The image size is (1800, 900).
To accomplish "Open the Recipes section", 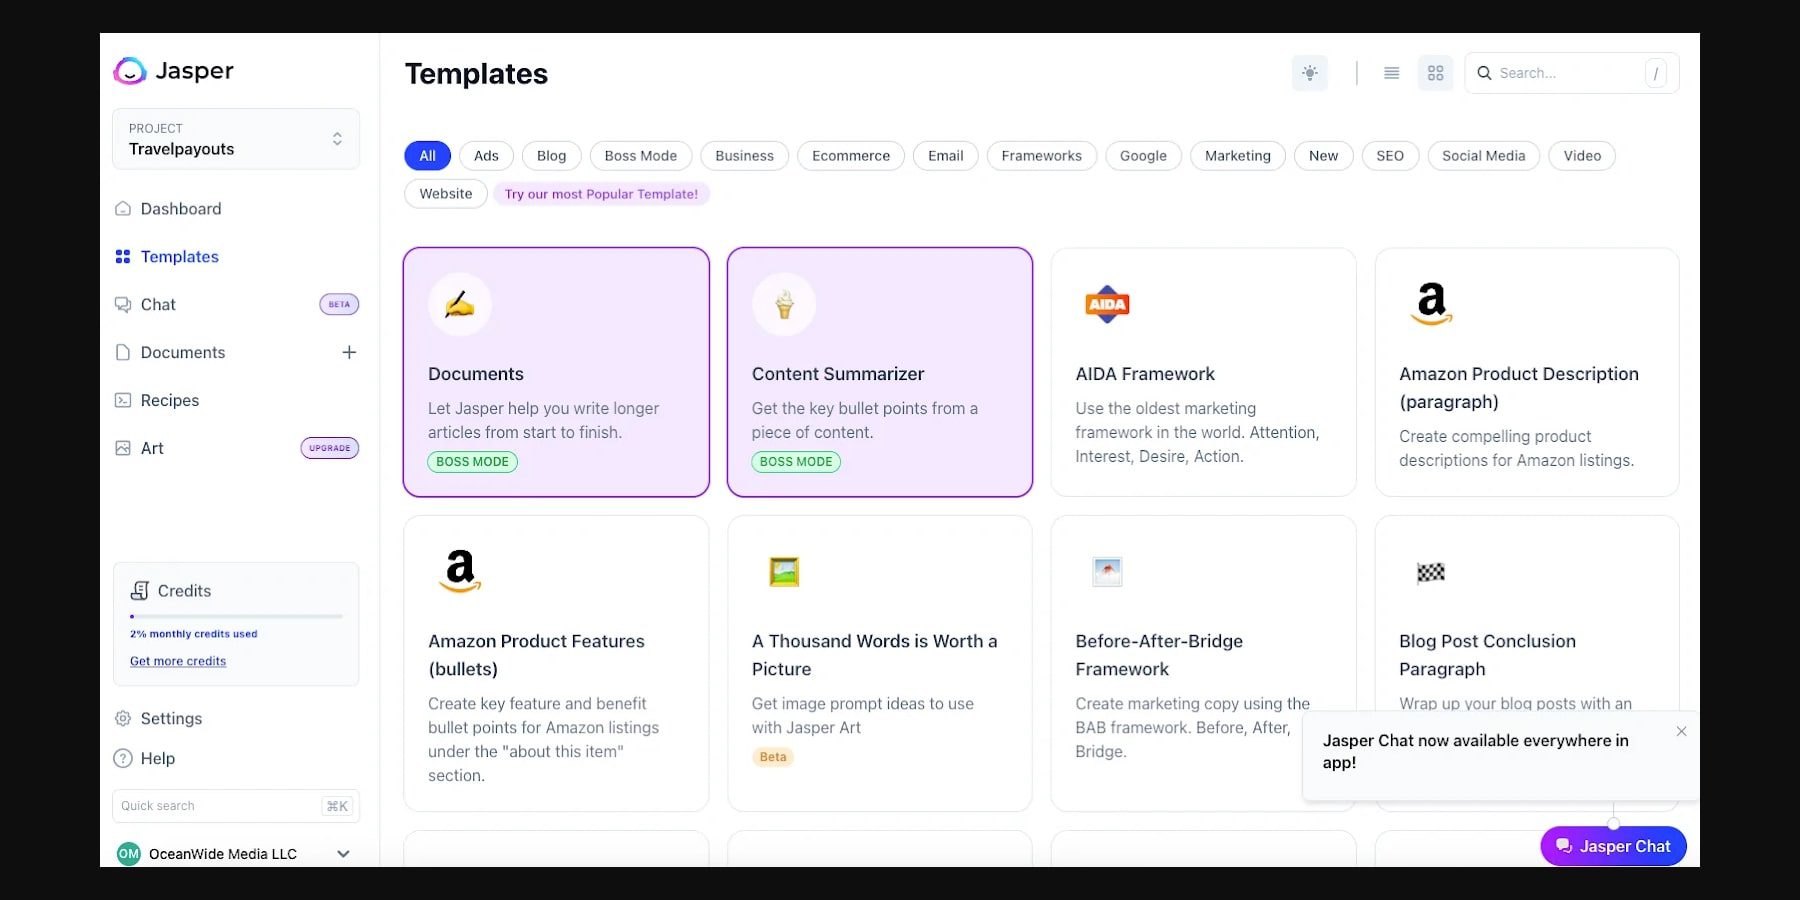I will [169, 400].
